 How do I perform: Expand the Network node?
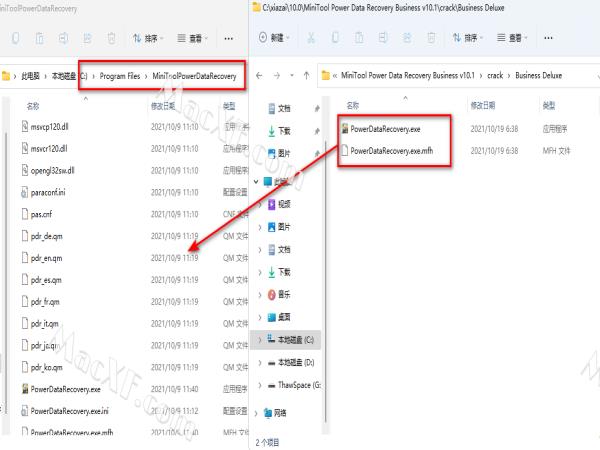tap(256, 413)
